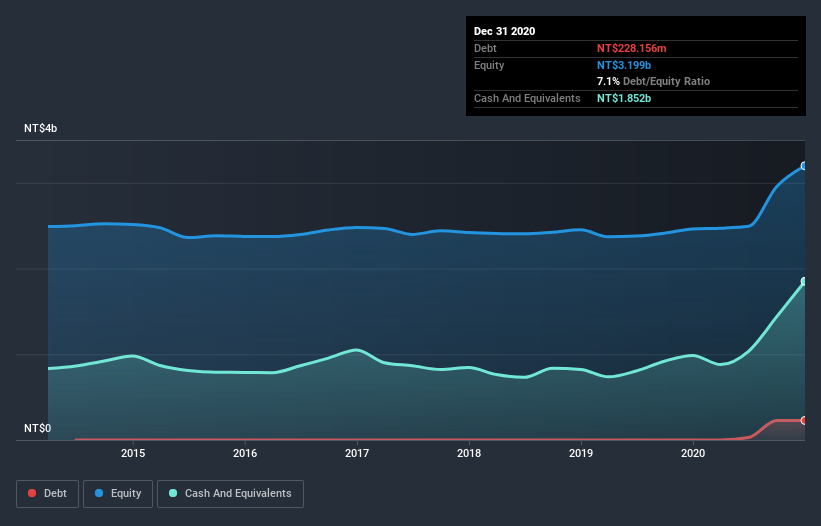Click the NT$228.156m debt value
The height and width of the screenshot is (526, 821).
[x=631, y=48]
